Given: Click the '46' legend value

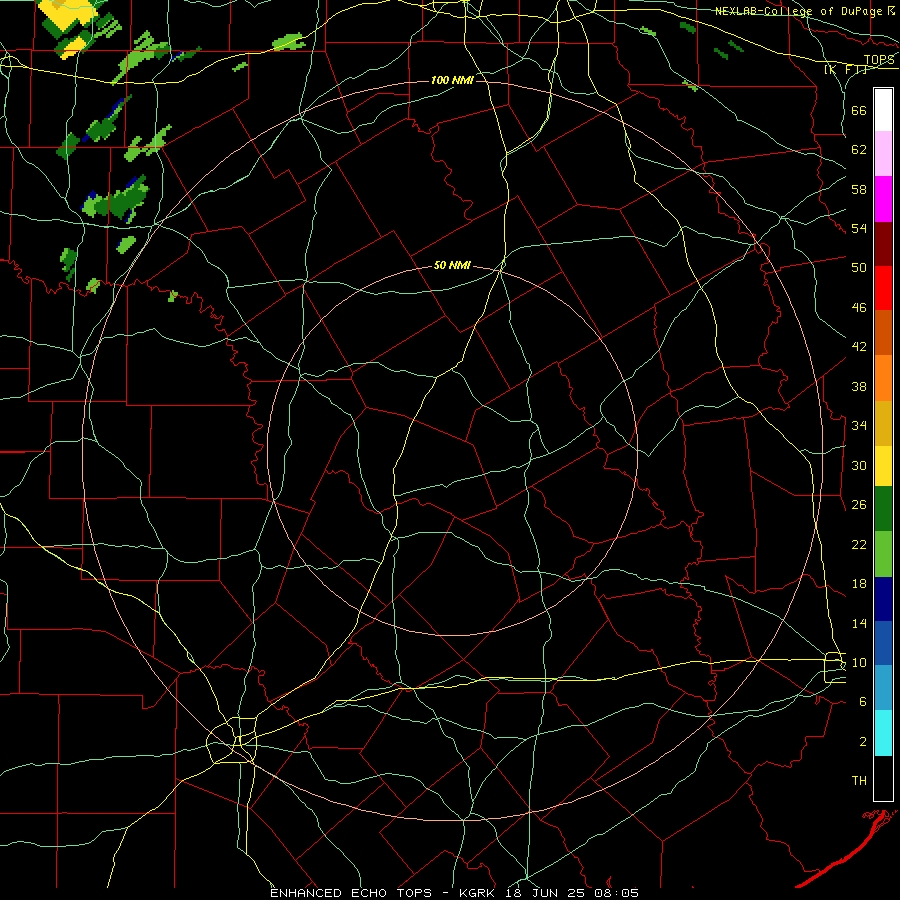Looking at the screenshot, I should click(x=859, y=308).
